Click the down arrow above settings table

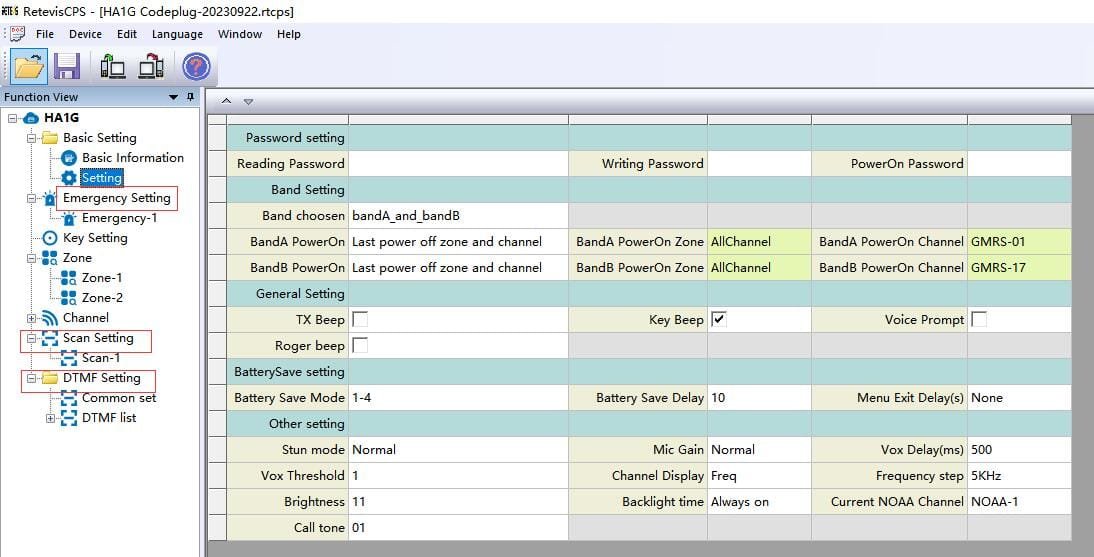point(248,102)
